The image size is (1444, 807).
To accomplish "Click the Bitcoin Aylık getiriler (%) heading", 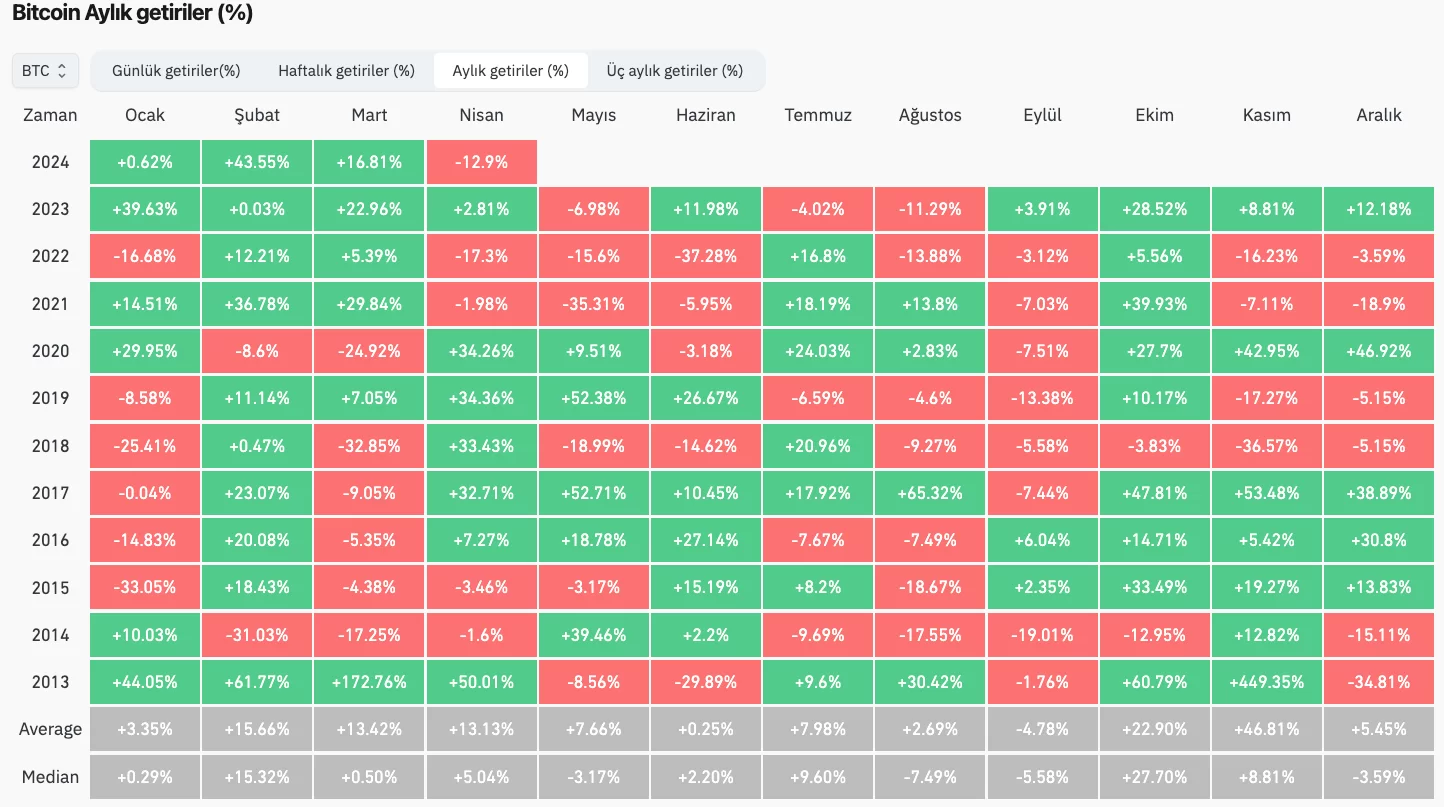I will coord(132,14).
